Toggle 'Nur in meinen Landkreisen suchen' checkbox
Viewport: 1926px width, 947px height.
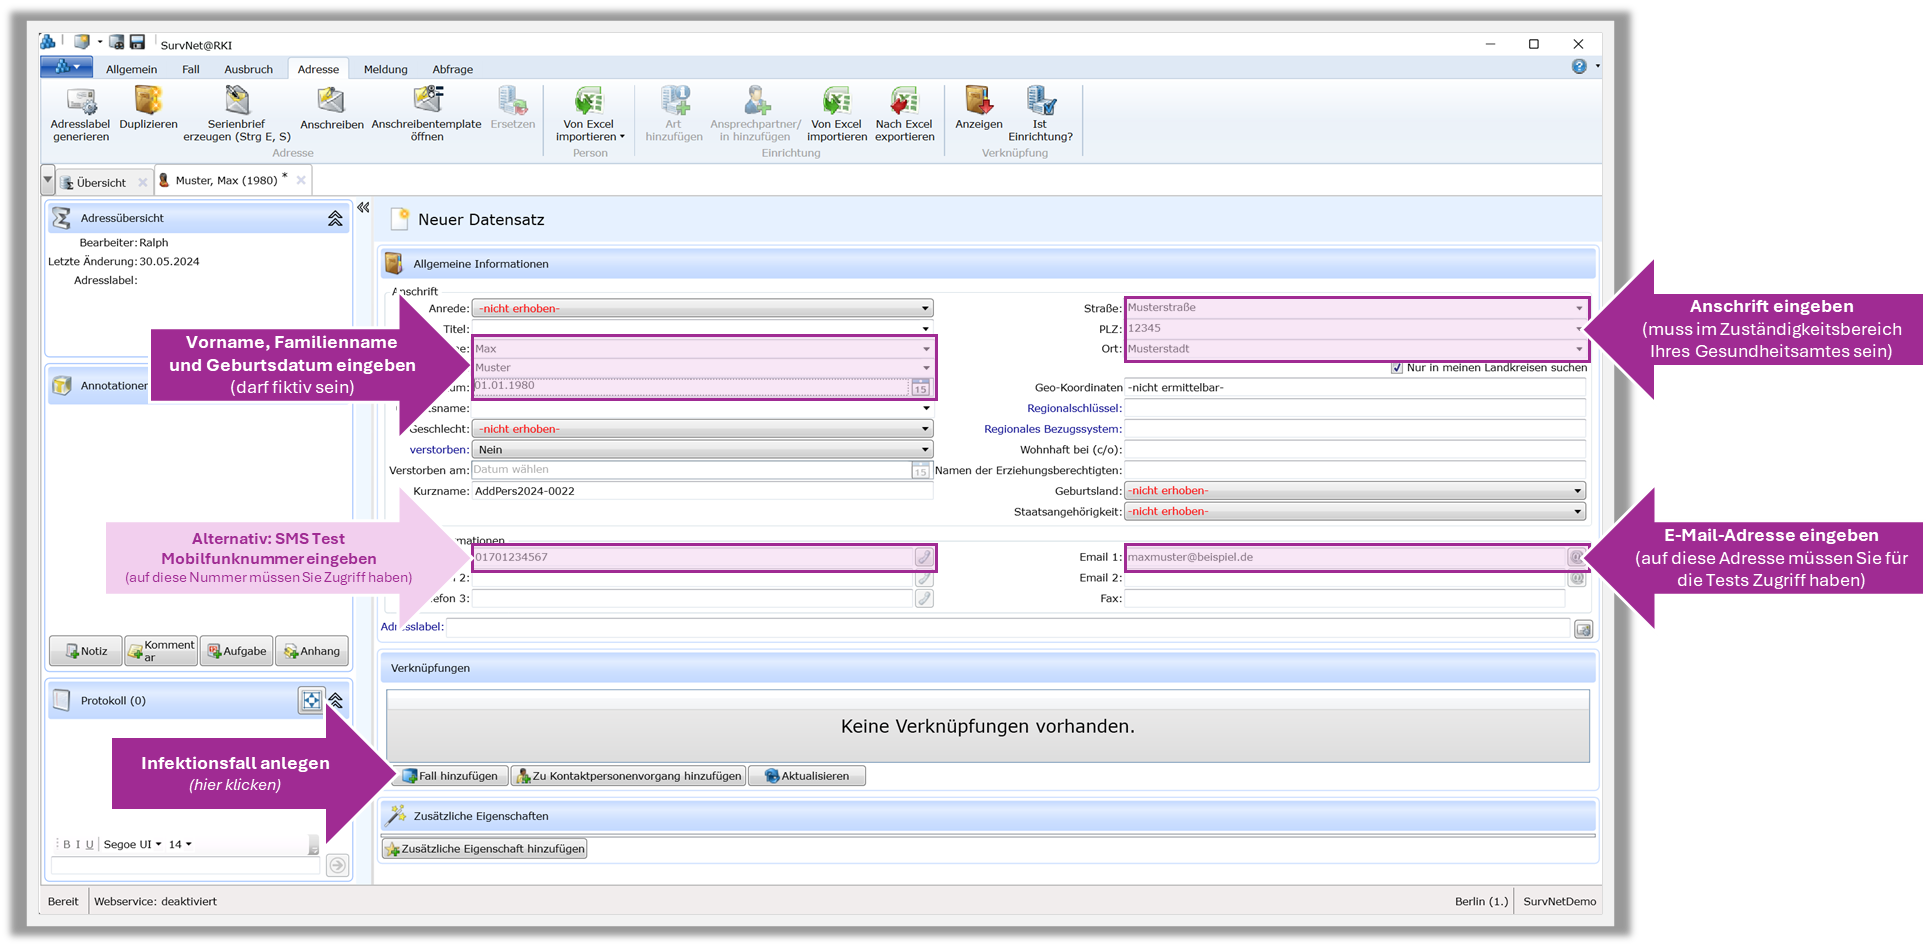[1397, 368]
